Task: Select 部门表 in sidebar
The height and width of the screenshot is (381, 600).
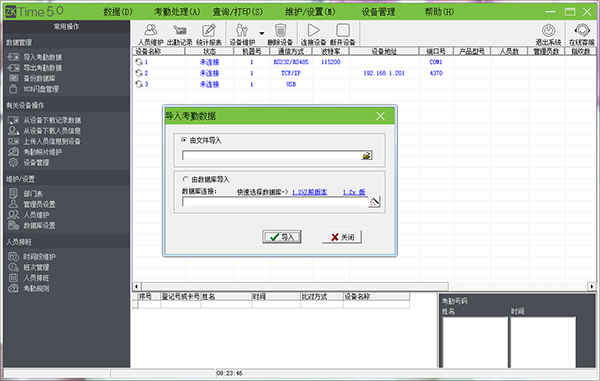Action: (26, 194)
